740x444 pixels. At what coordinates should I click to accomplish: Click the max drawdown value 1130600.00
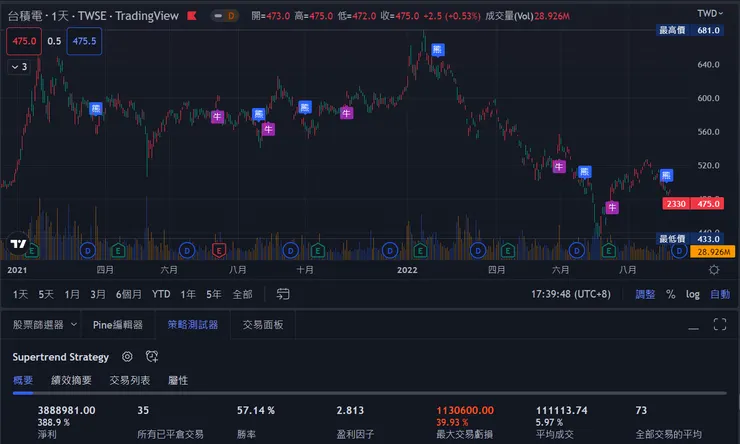465,410
